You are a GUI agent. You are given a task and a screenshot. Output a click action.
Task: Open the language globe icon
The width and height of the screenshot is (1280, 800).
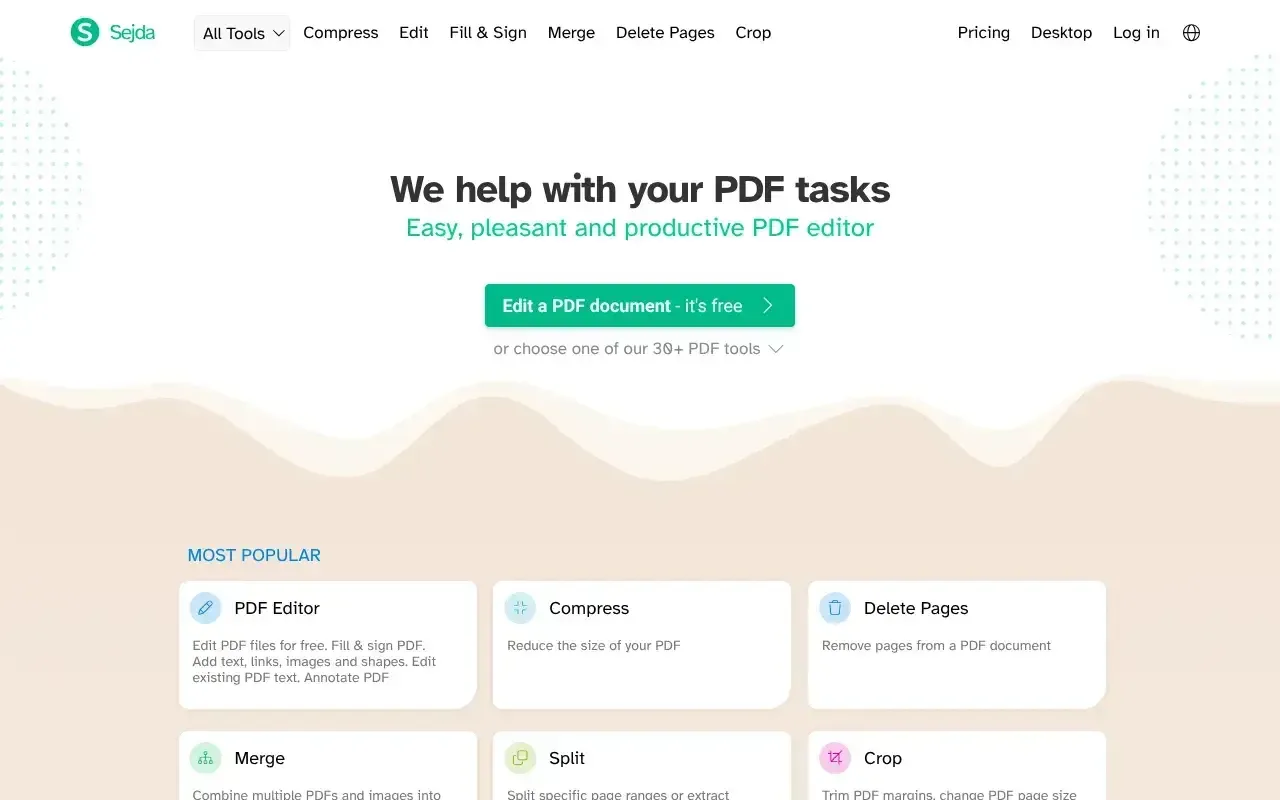click(1191, 33)
